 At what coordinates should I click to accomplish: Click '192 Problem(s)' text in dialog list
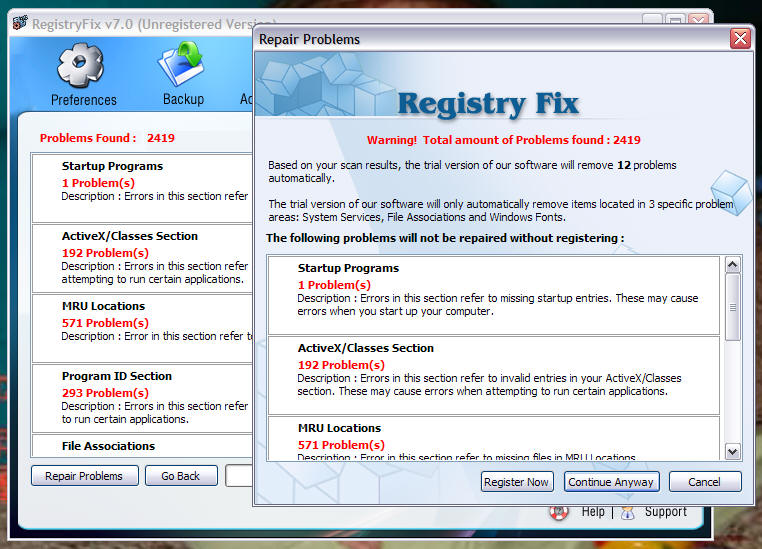pyautogui.click(x=341, y=365)
